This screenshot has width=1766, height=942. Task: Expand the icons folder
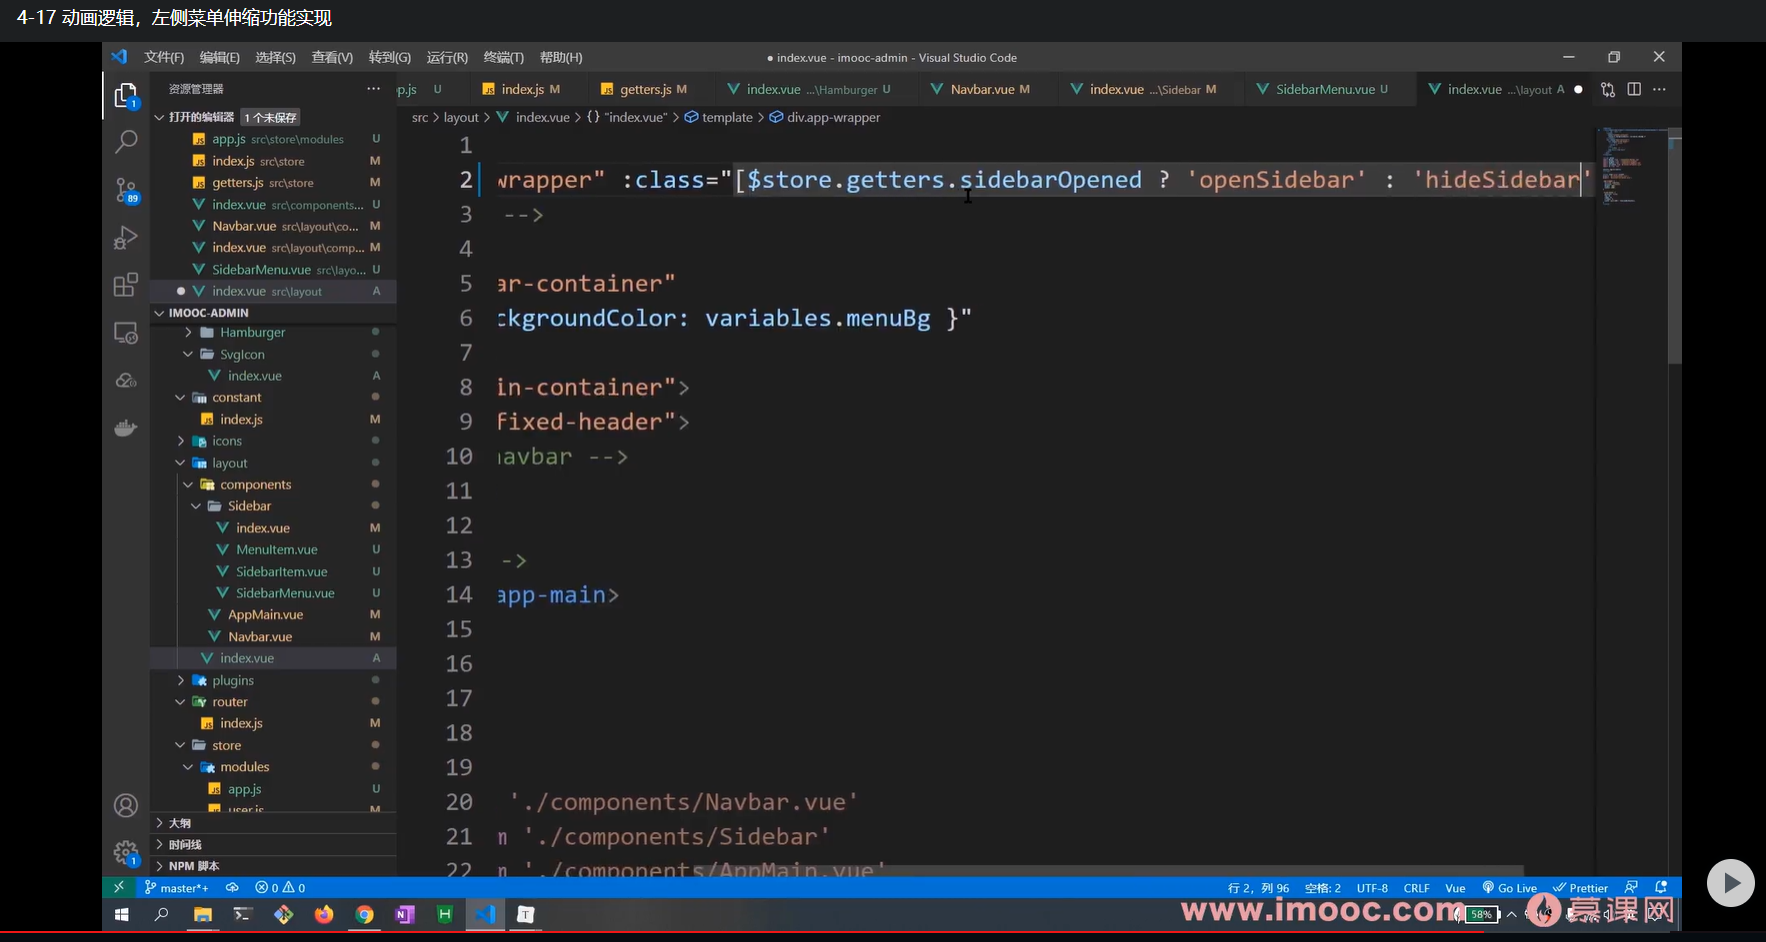(x=180, y=441)
